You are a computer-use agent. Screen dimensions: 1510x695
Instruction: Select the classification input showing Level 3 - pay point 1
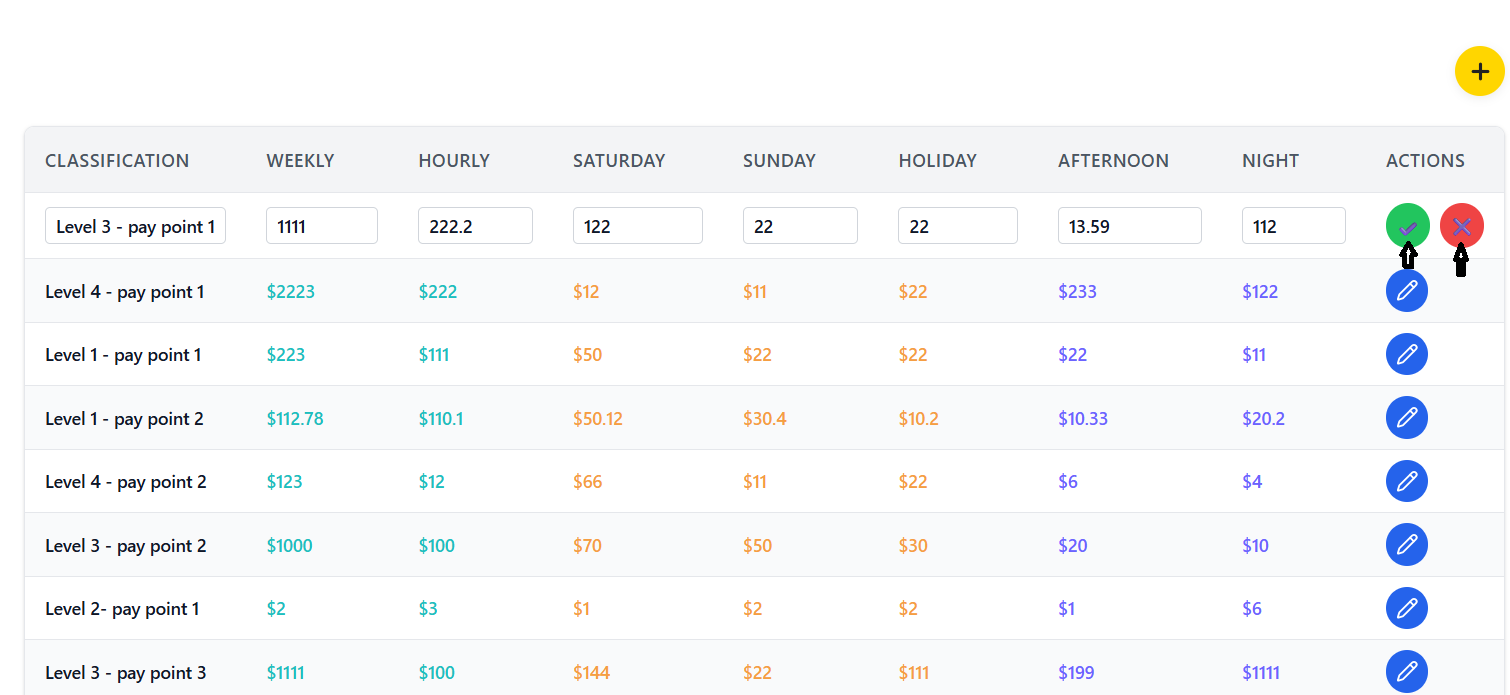tap(135, 225)
